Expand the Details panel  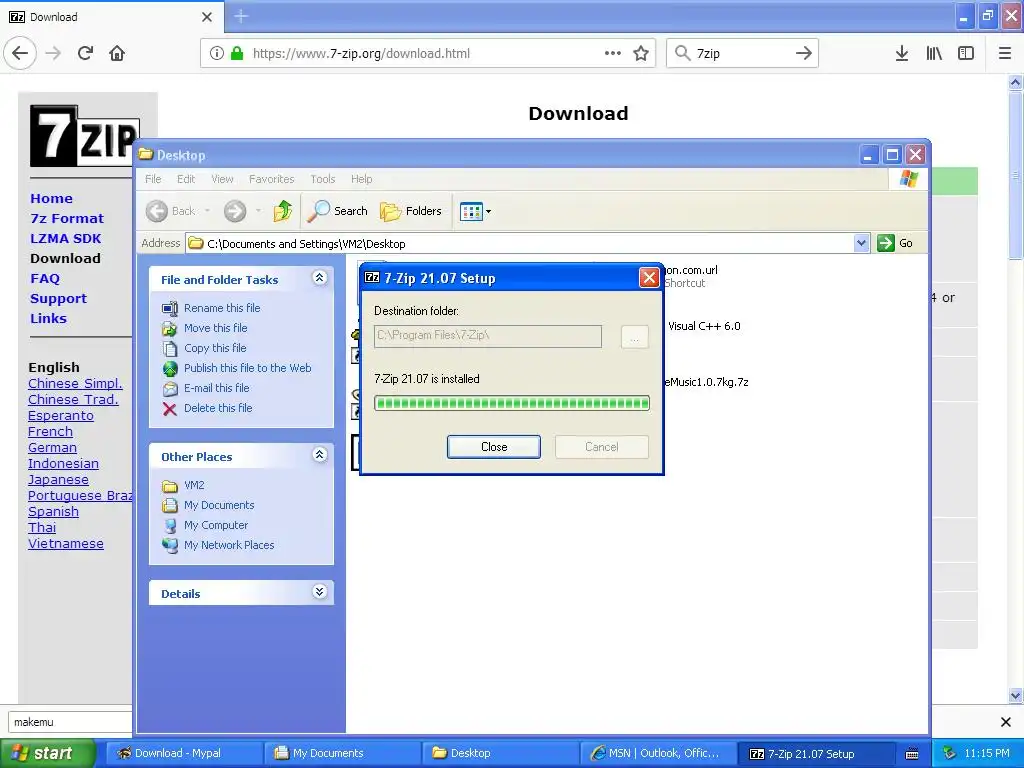[x=319, y=592]
